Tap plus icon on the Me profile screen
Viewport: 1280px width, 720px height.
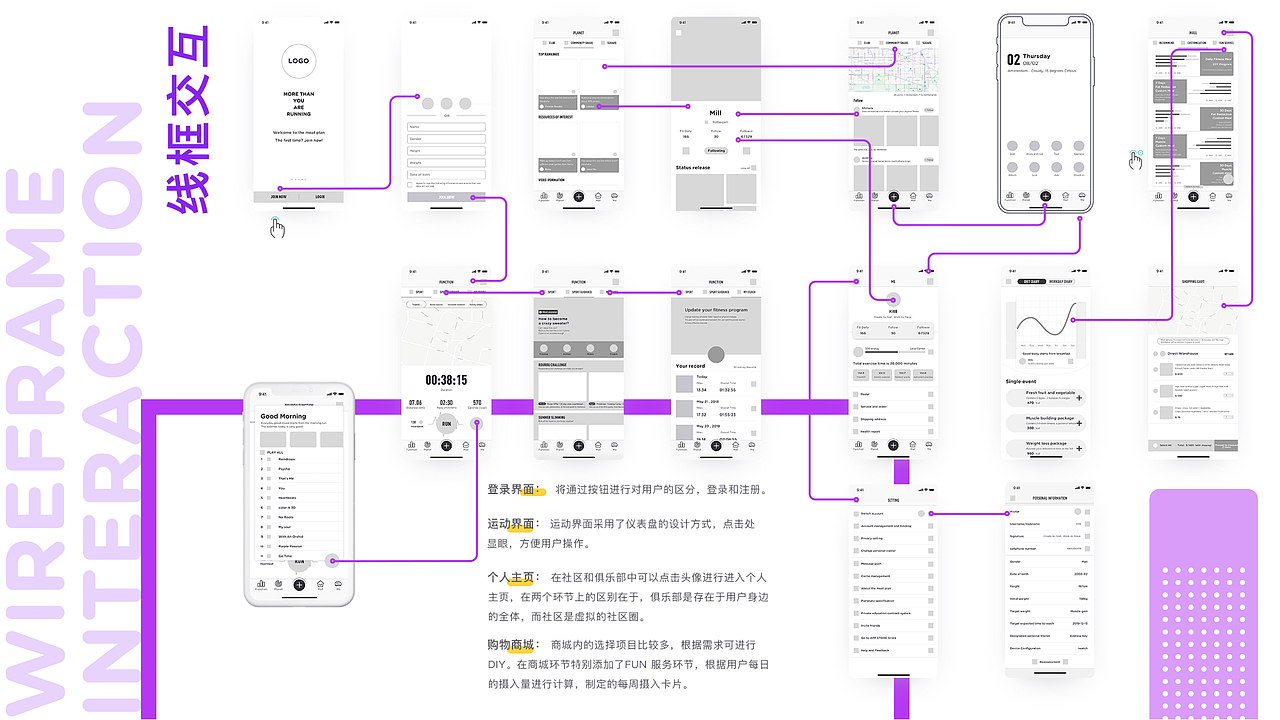pos(894,445)
